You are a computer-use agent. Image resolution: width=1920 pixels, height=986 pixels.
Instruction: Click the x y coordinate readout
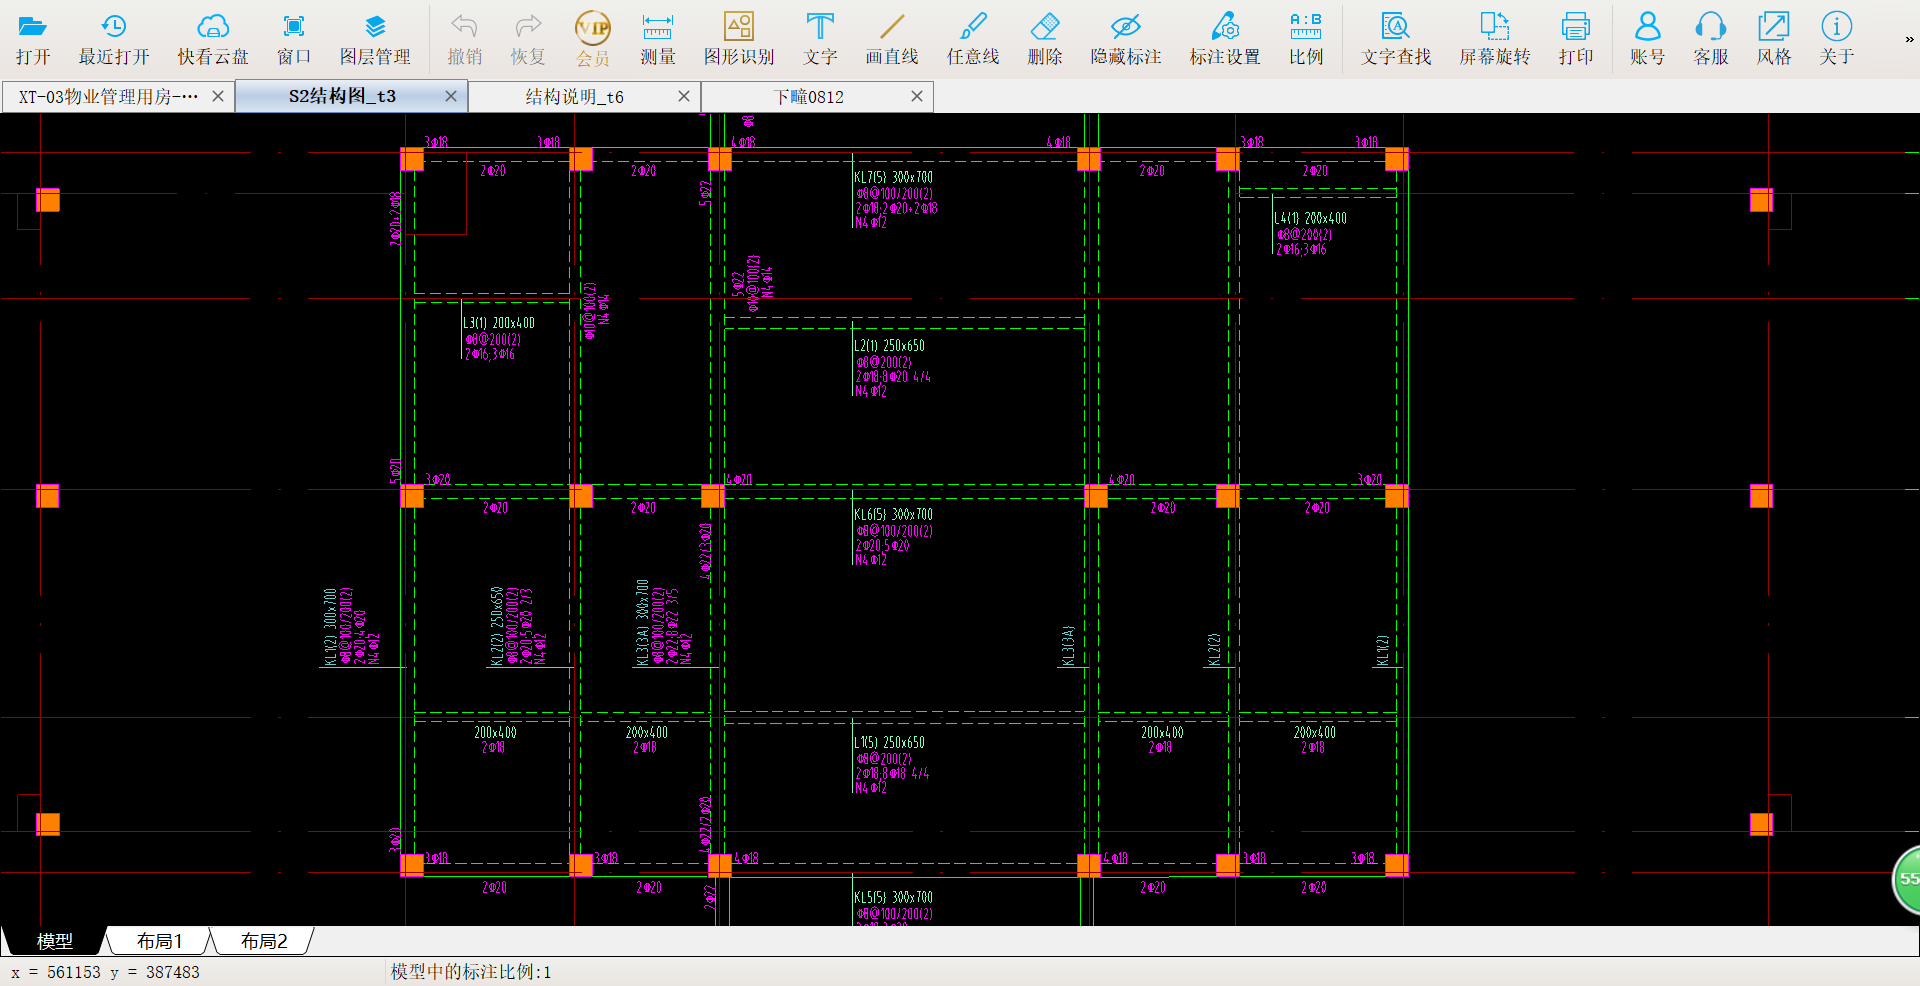105,972
